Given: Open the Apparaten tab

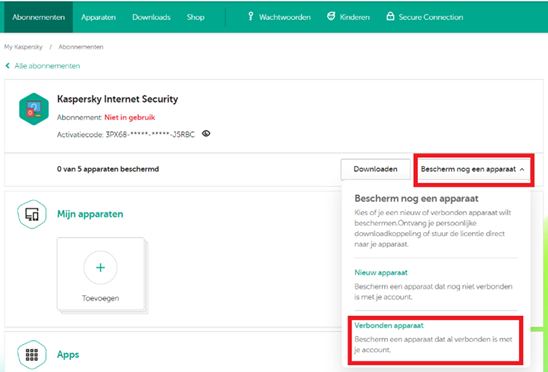Looking at the screenshot, I should click(x=98, y=17).
